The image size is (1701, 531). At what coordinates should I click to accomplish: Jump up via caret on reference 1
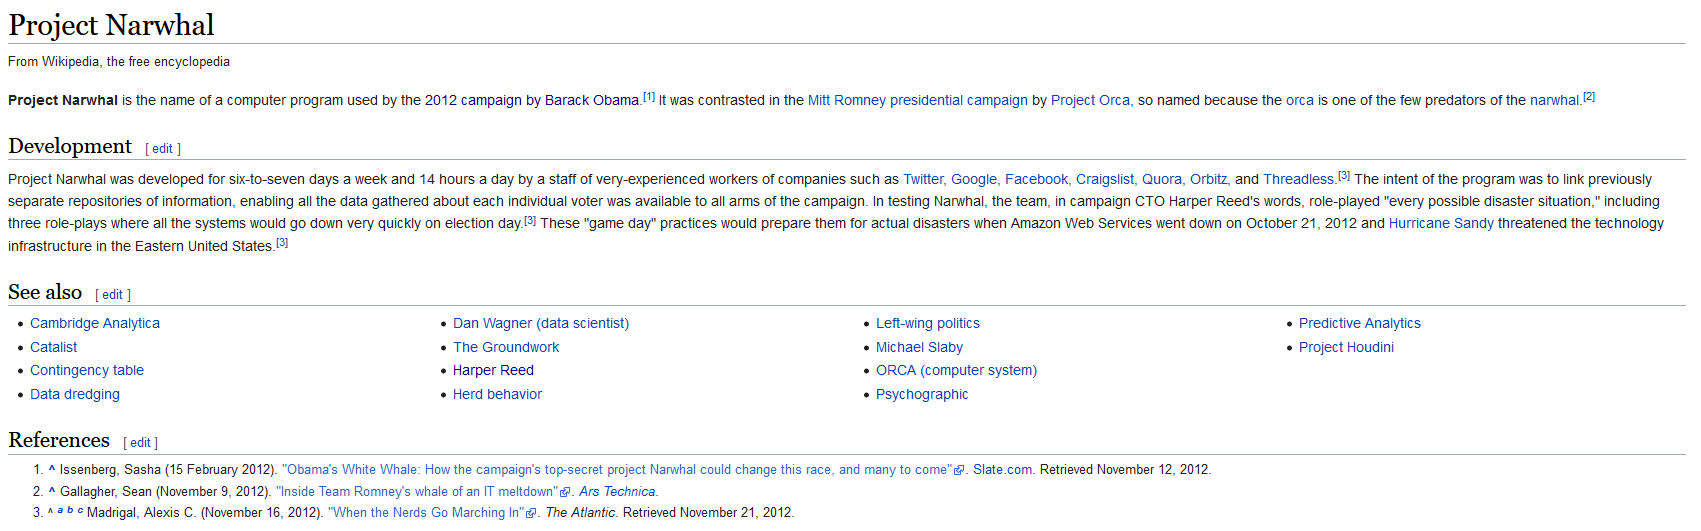[x=52, y=468]
